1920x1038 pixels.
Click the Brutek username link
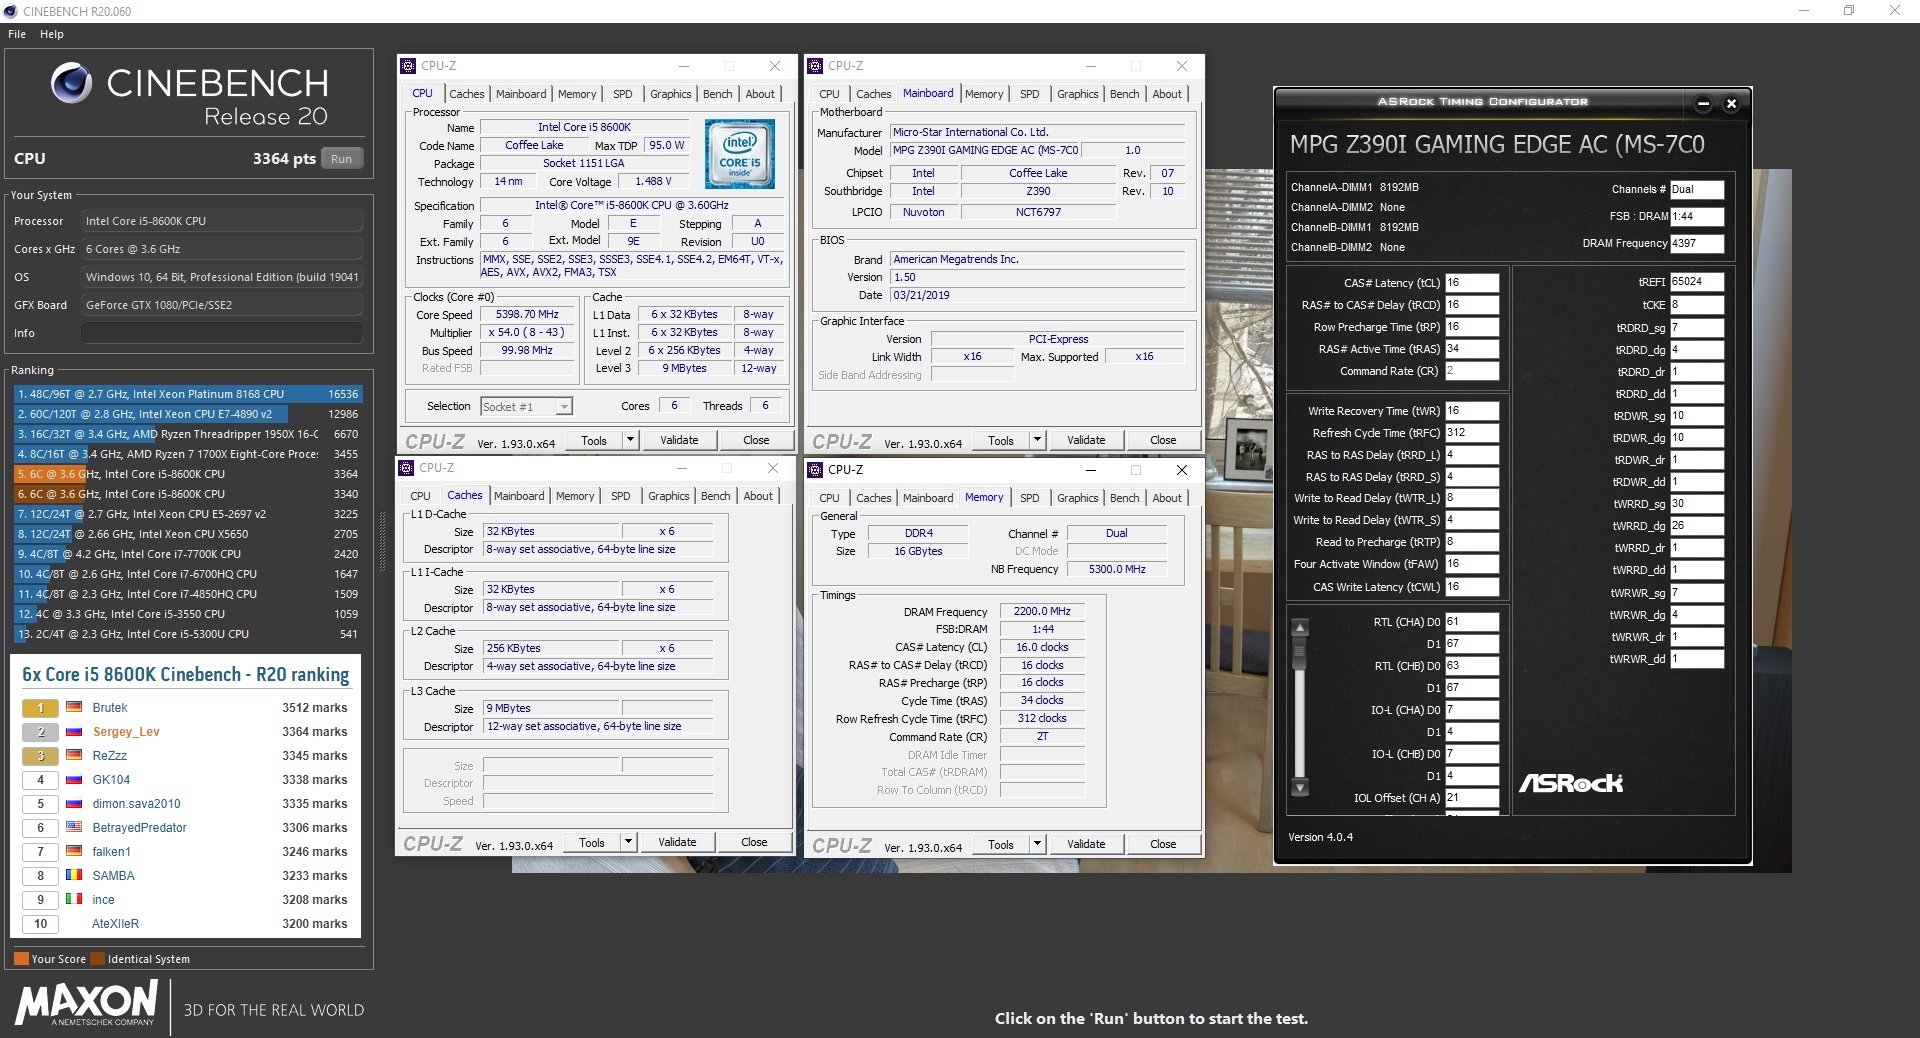click(110, 707)
